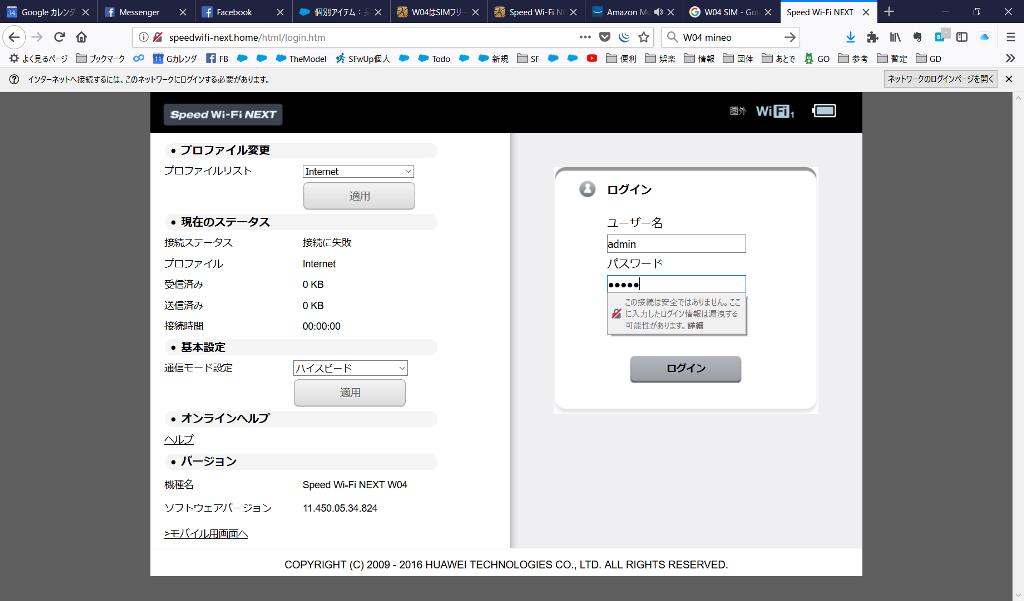Viewport: 1024px width, 601px height.
Task: Open the 便利 bookmarks folder
Action: (621, 58)
